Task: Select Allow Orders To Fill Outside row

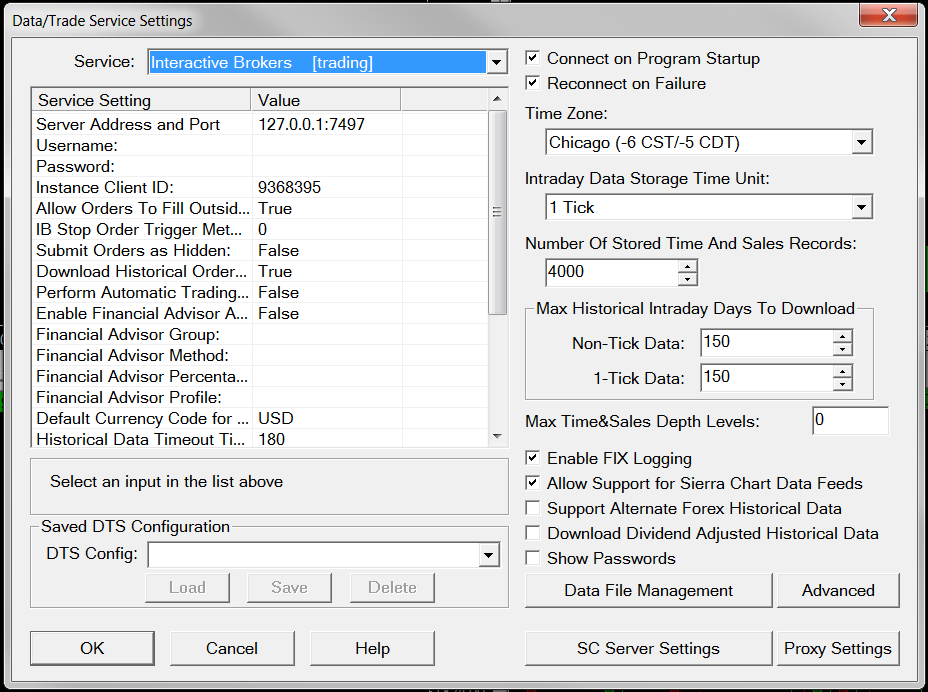Action: 260,208
